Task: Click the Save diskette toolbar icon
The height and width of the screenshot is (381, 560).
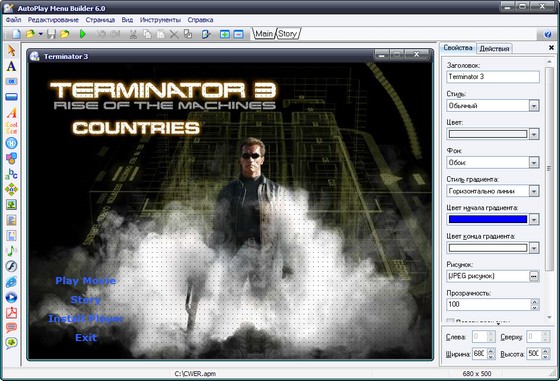Action: point(51,34)
